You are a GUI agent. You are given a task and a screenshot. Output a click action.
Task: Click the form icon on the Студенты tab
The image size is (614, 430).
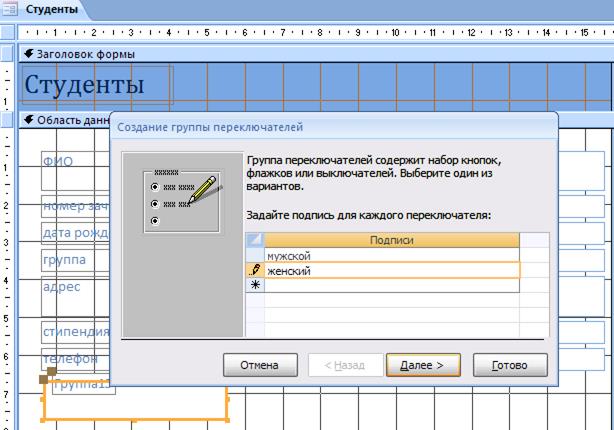pos(10,10)
